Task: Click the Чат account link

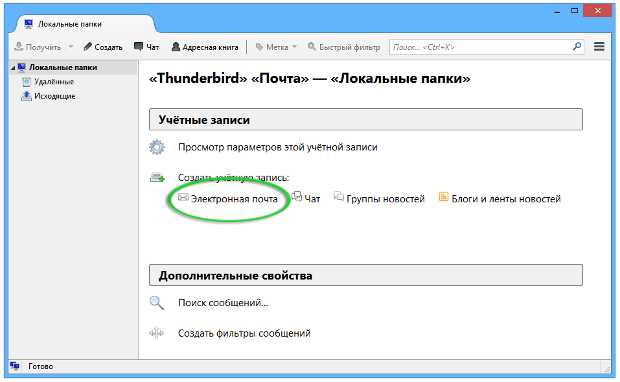Action: tap(312, 199)
